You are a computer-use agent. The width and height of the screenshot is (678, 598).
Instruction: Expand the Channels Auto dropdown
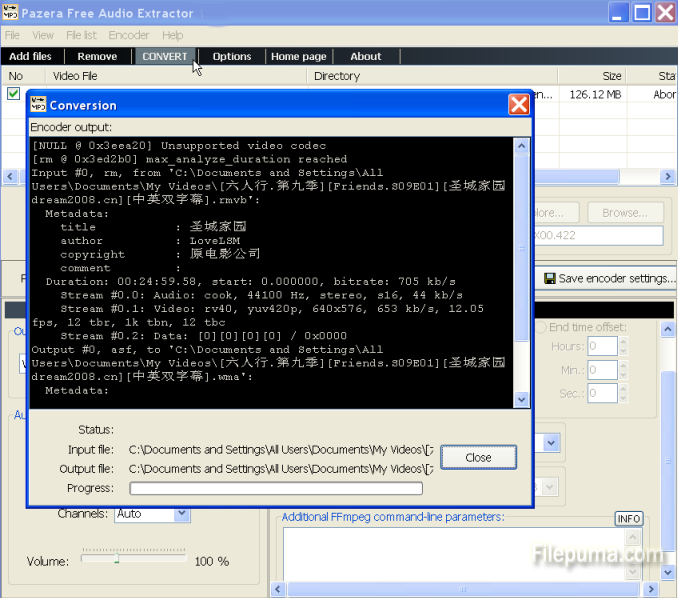182,513
